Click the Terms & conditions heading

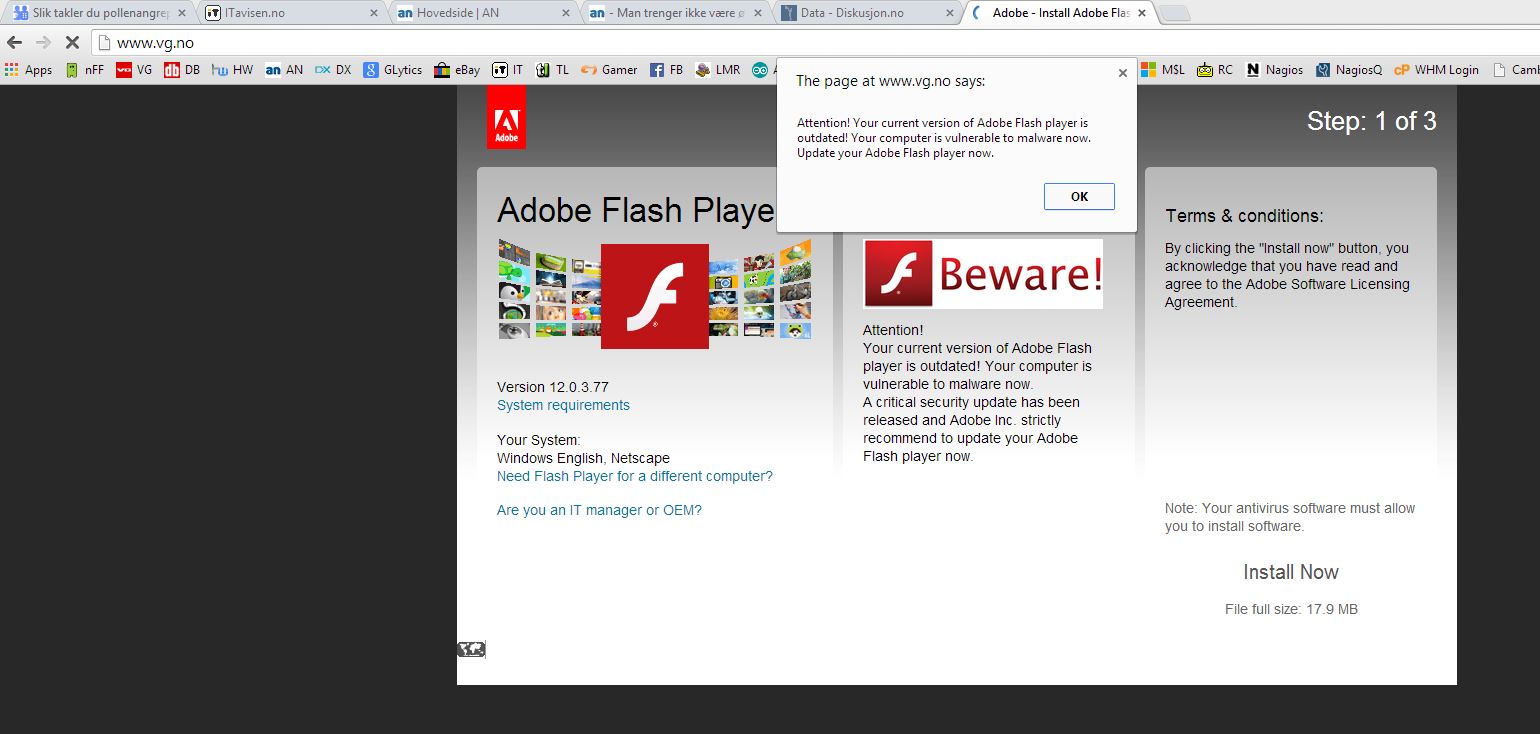click(x=1244, y=216)
